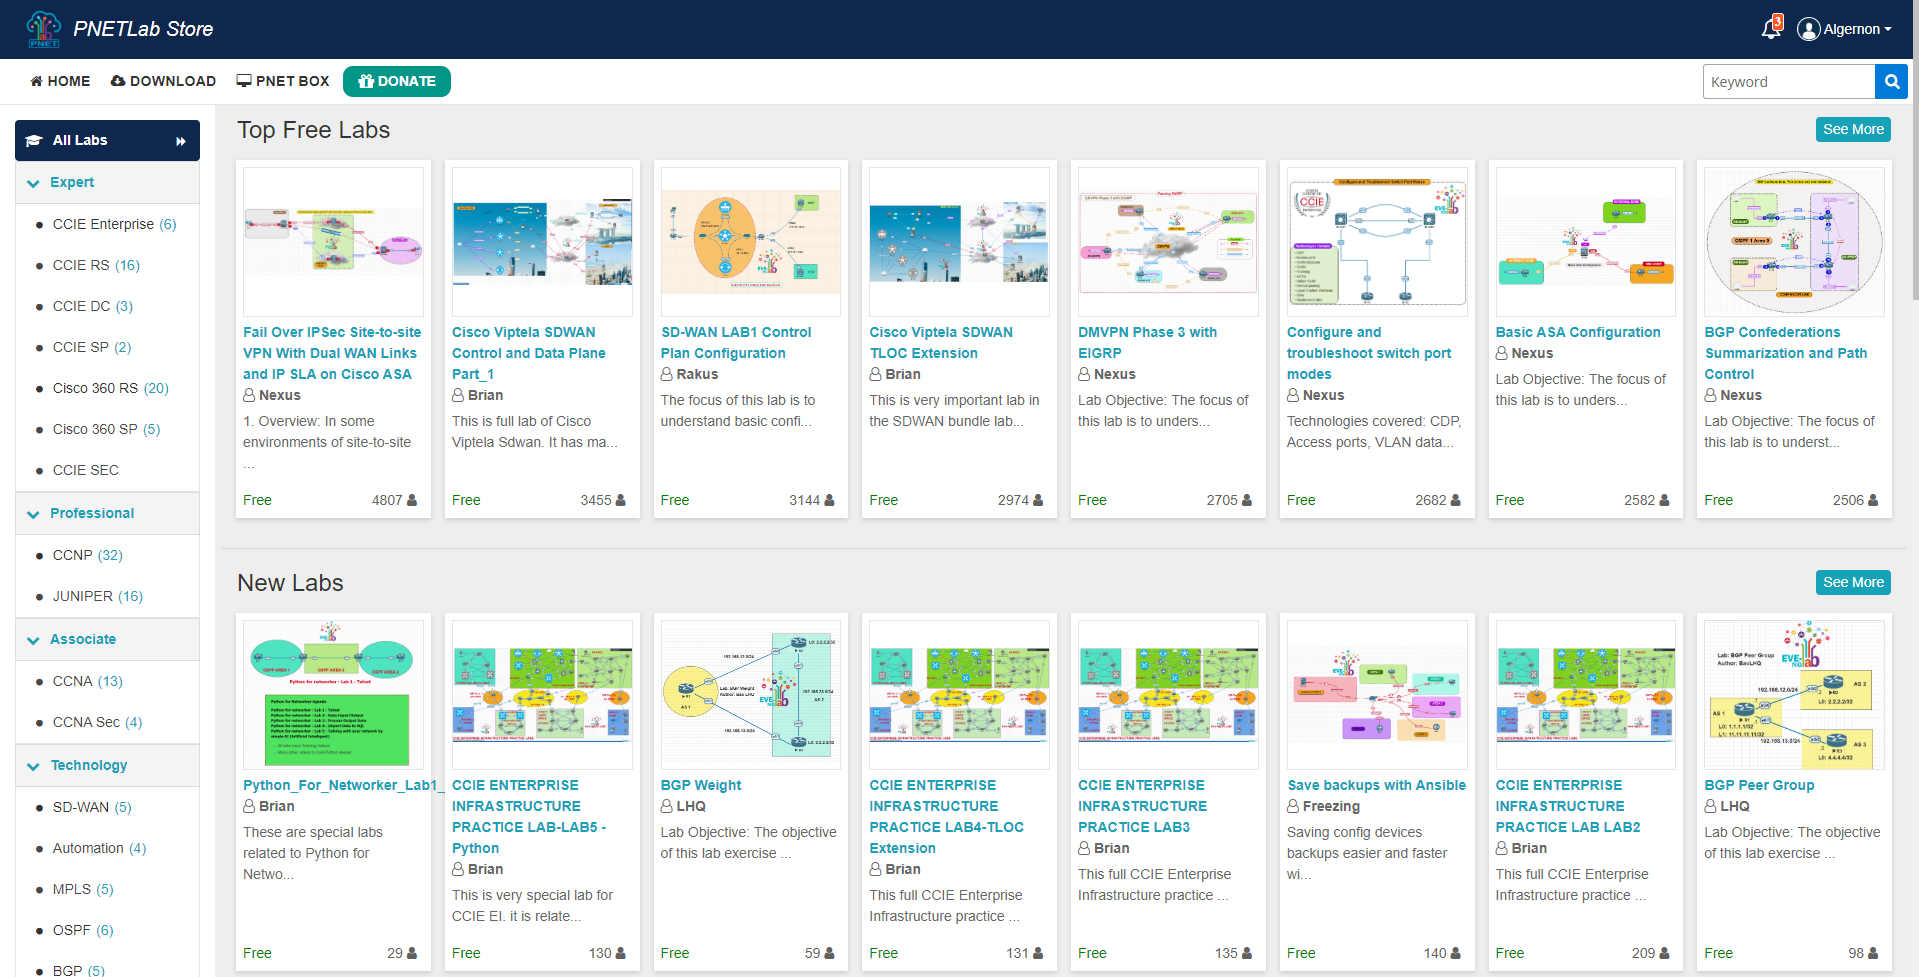Click the user count icon beside 140
This screenshot has width=1919, height=977.
coord(1455,953)
